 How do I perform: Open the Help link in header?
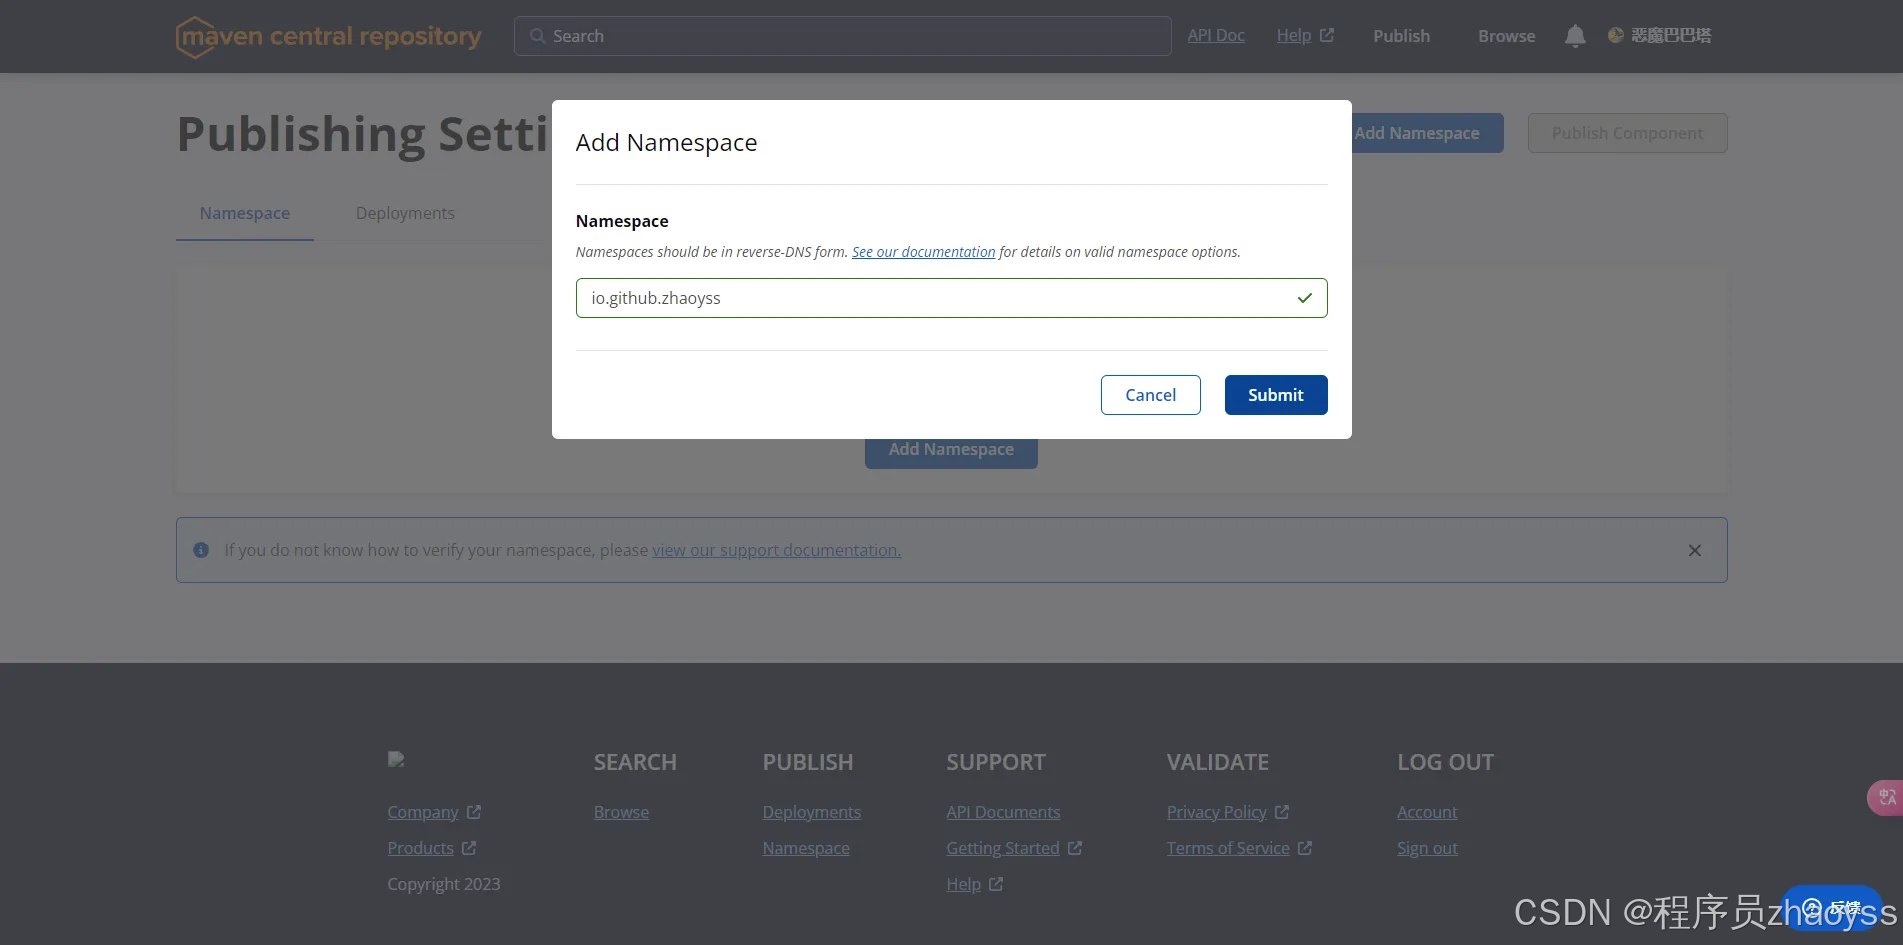(1294, 35)
